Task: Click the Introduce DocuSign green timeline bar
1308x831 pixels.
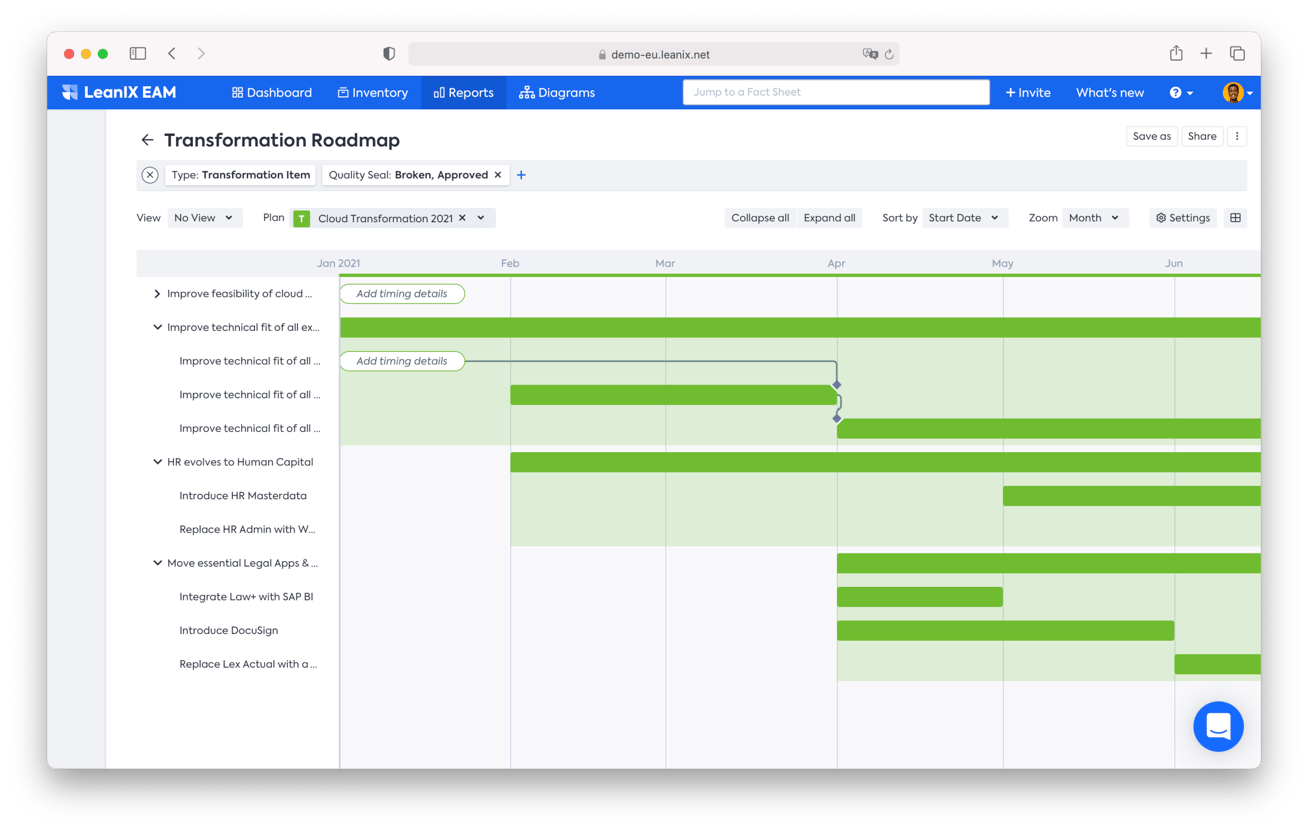Action: coord(1005,631)
